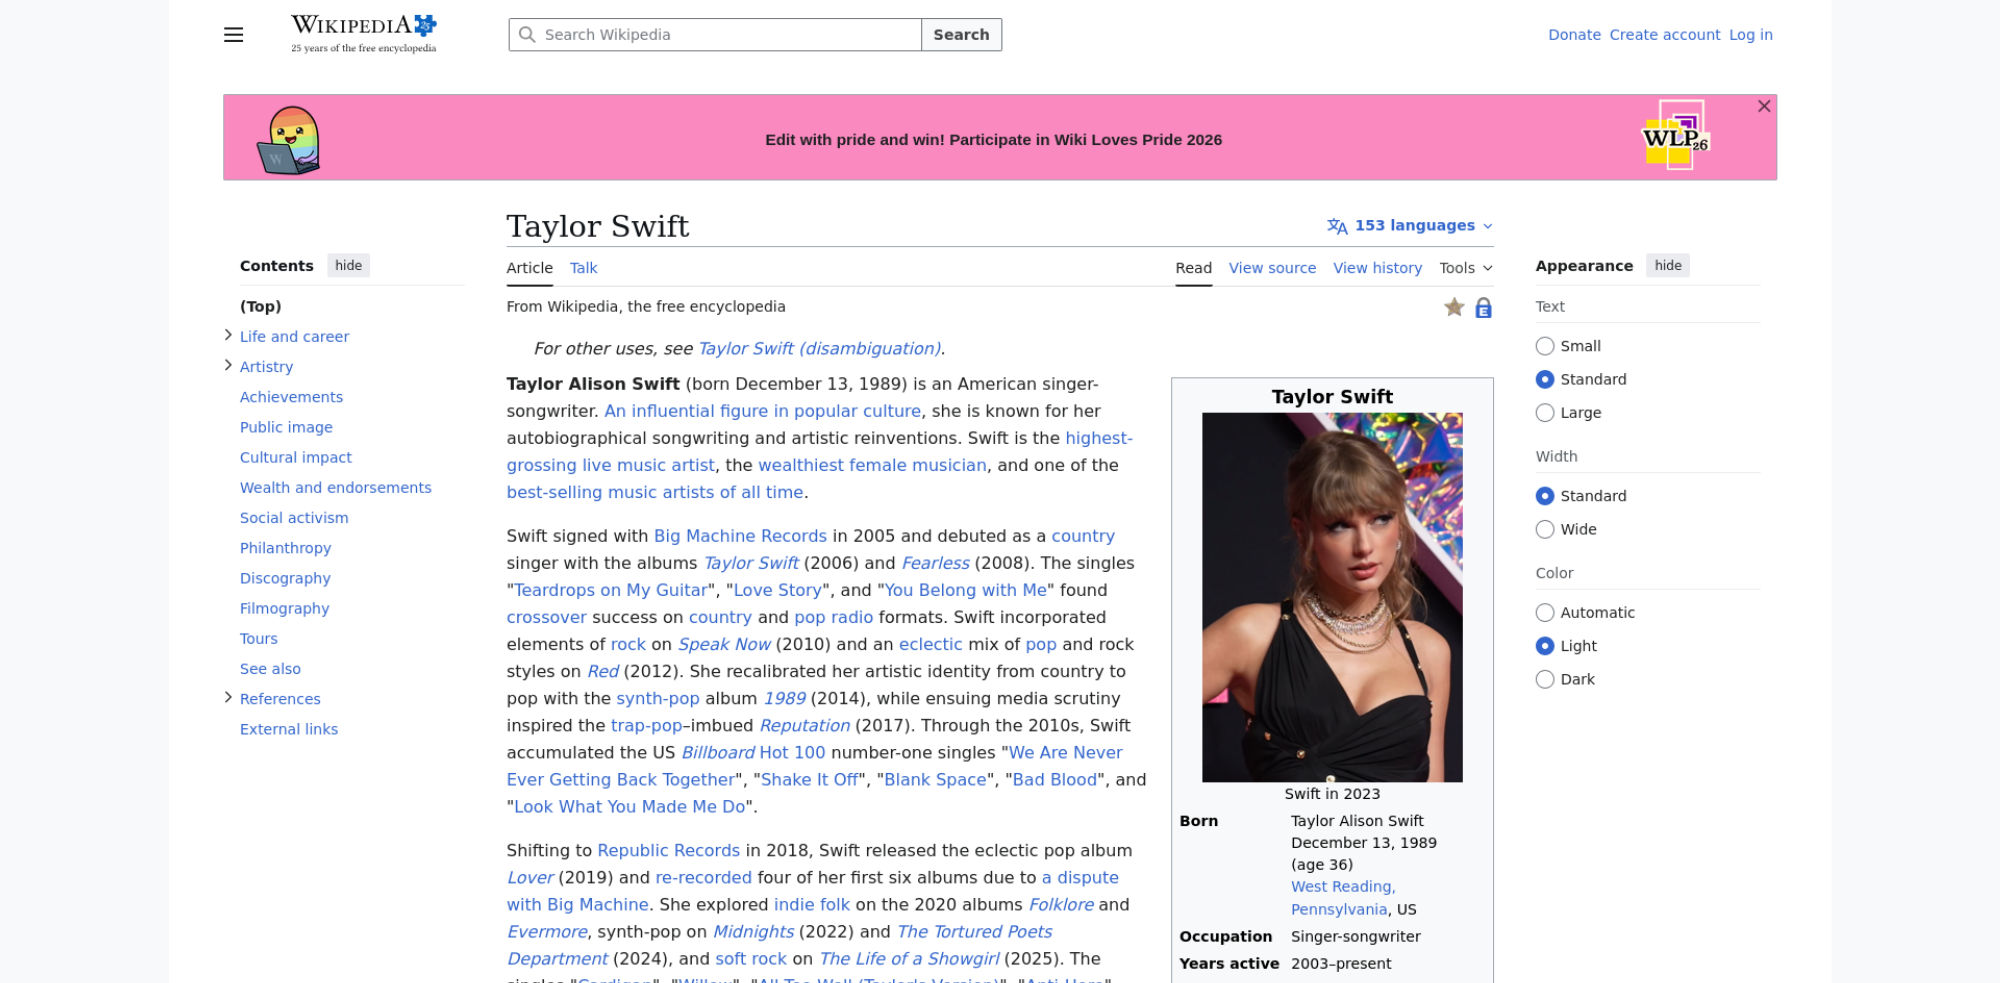
Task: Open the Shake It Off link
Action: click(x=810, y=780)
